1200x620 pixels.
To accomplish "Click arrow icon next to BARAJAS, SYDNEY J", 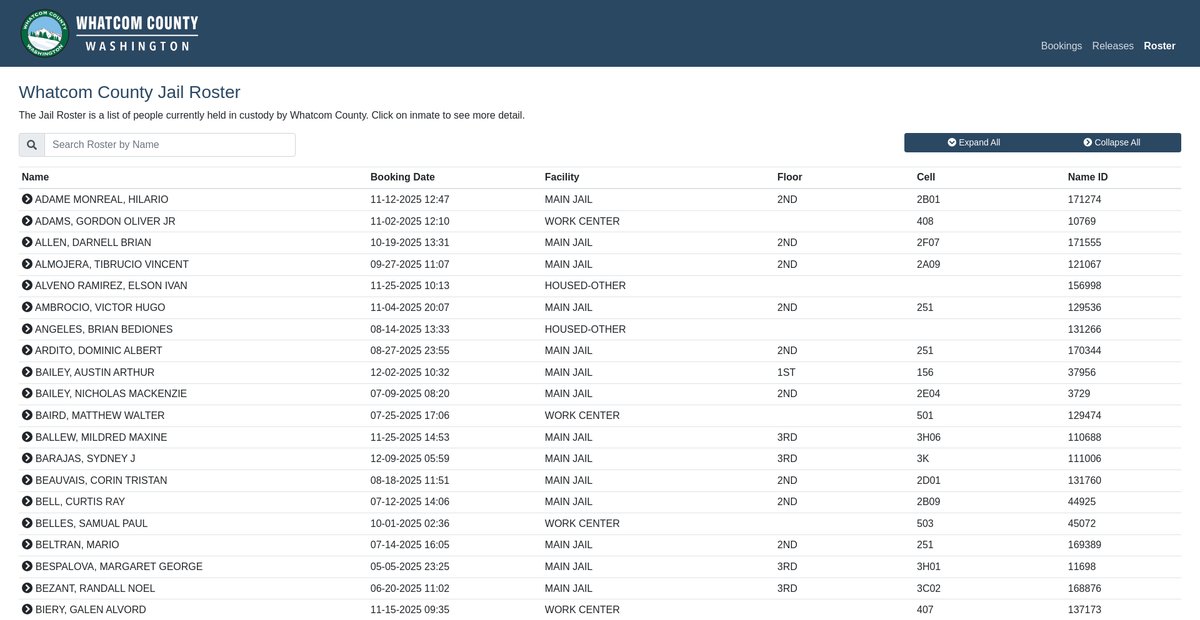I will point(27,458).
